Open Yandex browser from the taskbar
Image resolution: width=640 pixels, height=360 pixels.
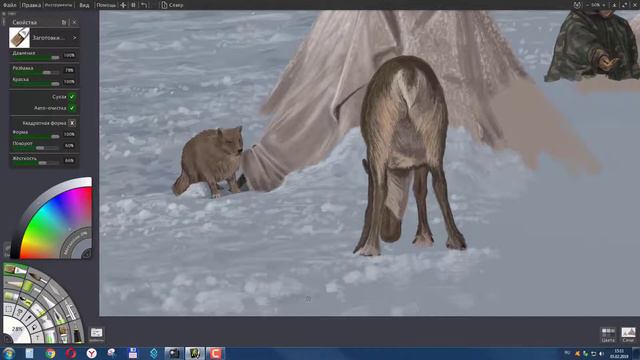coord(92,353)
